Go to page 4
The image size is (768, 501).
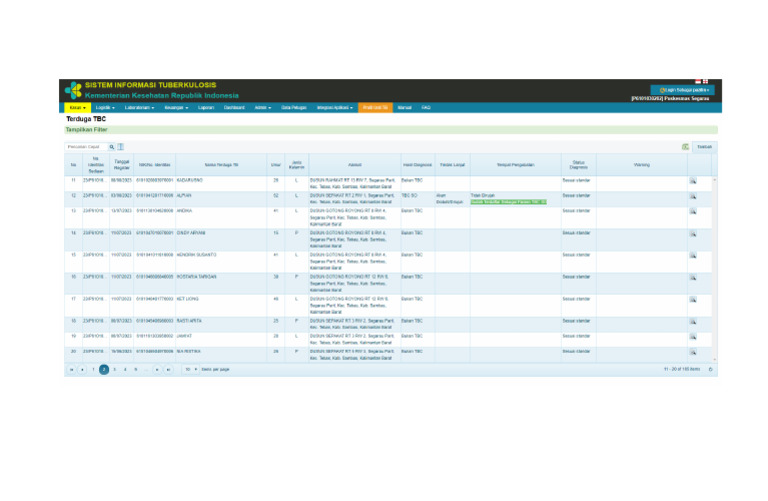pos(125,370)
